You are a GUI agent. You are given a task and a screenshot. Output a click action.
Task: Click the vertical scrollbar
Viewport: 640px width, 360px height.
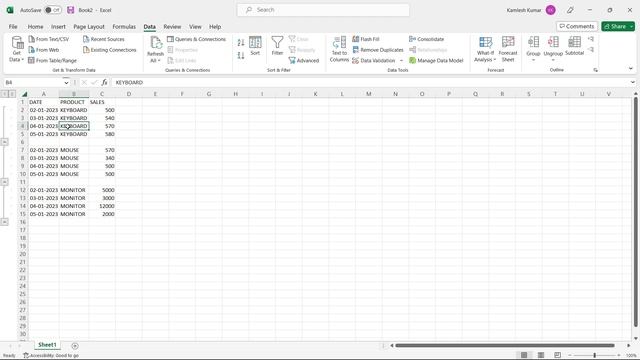pyautogui.click(x=636, y=212)
